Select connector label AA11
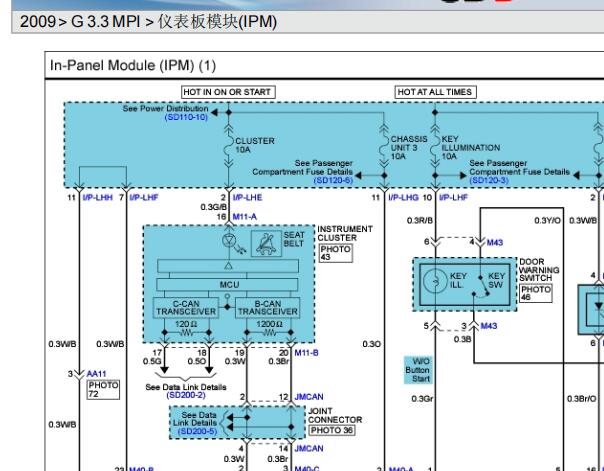604x471 pixels. pyautogui.click(x=96, y=374)
